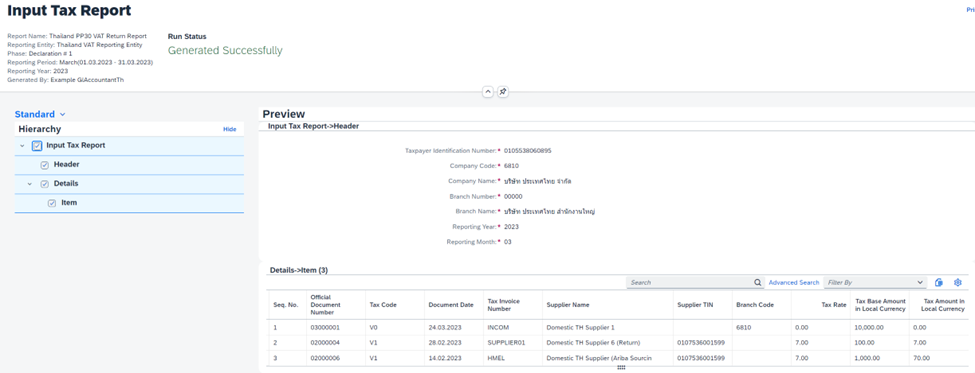Click the Official Document Number column header
The image size is (975, 373).
[335, 305]
